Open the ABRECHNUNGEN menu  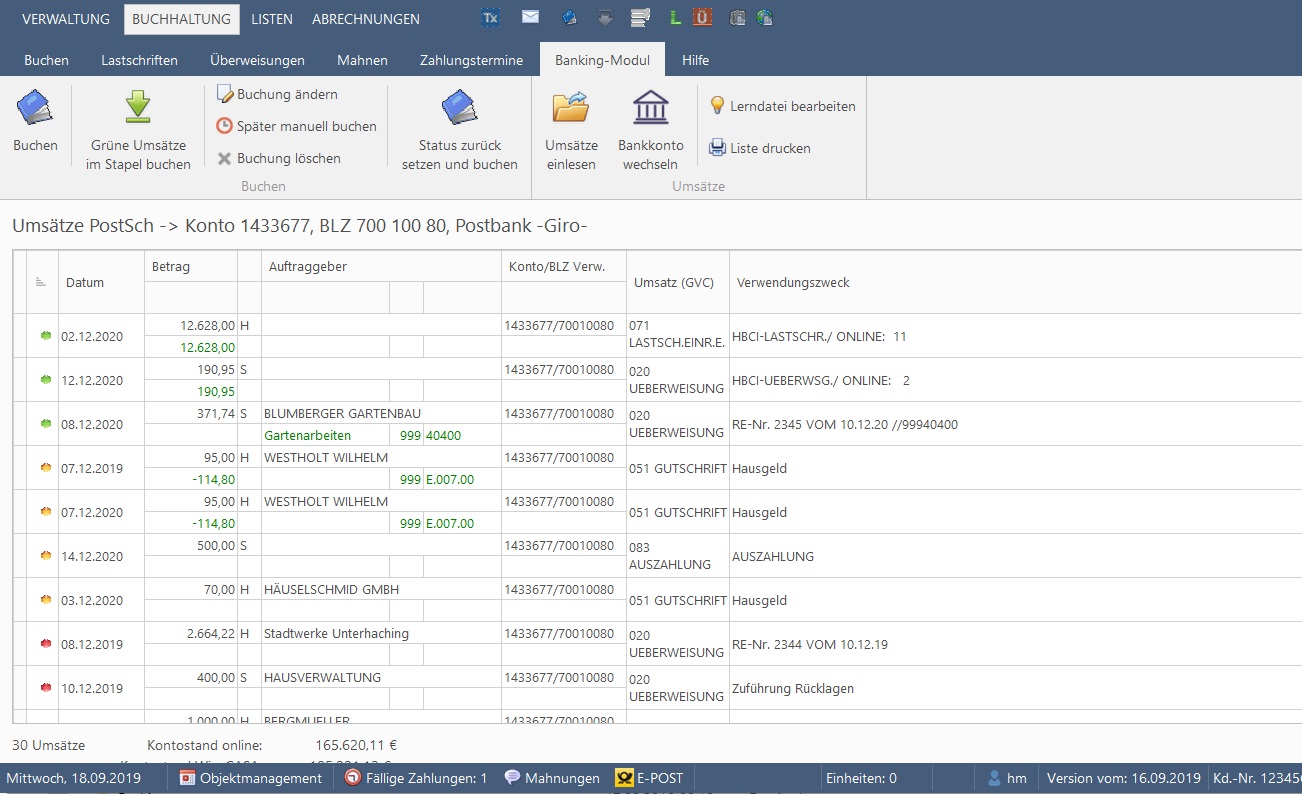click(x=366, y=19)
